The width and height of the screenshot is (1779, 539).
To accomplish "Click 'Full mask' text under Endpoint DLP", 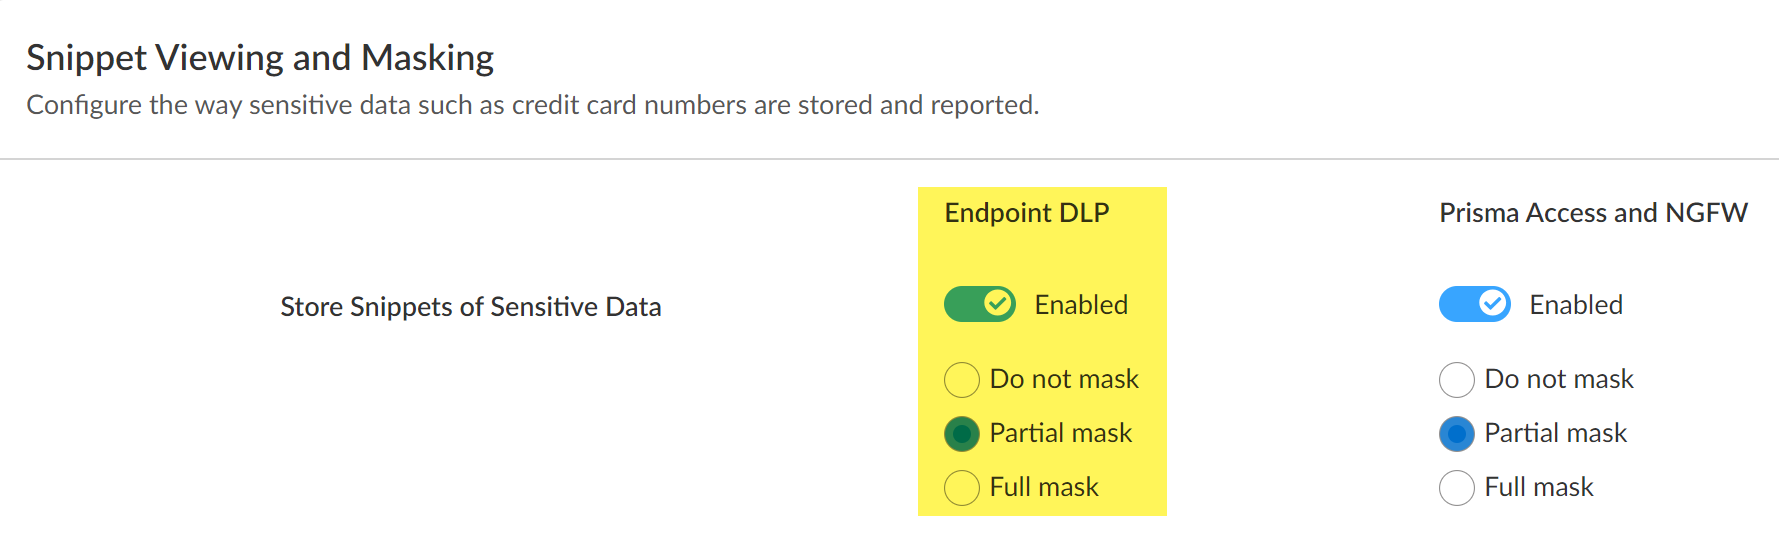I will (1044, 487).
